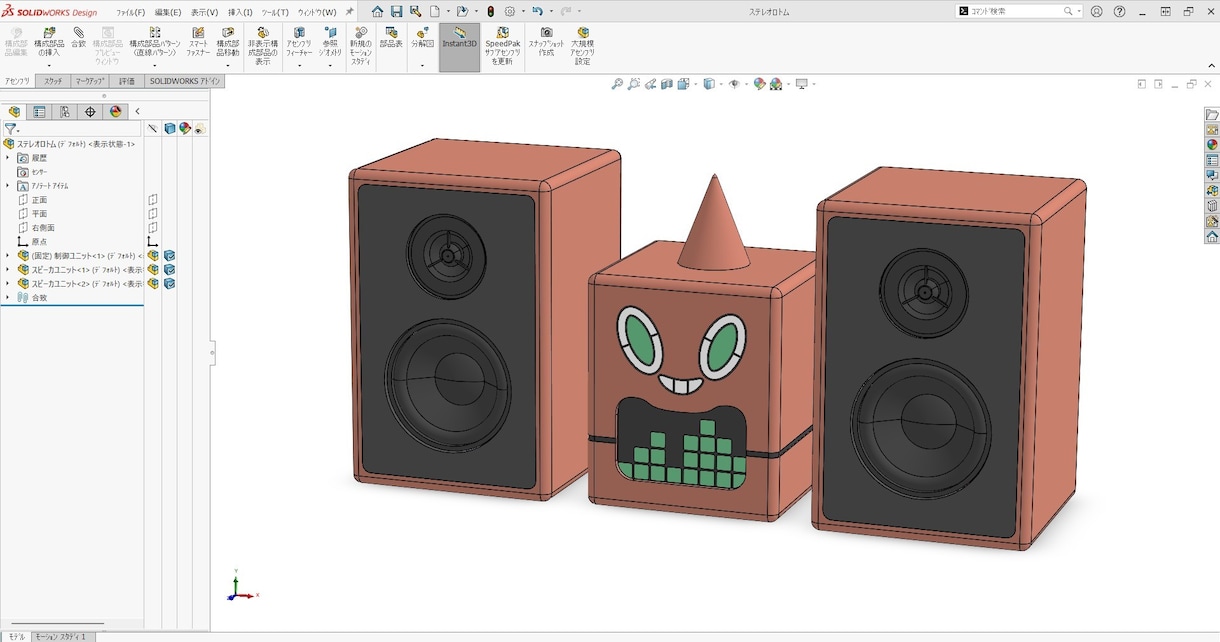Click Zoom to Area icon in view toolbar
The height and width of the screenshot is (642, 1220).
pyautogui.click(x=634, y=84)
